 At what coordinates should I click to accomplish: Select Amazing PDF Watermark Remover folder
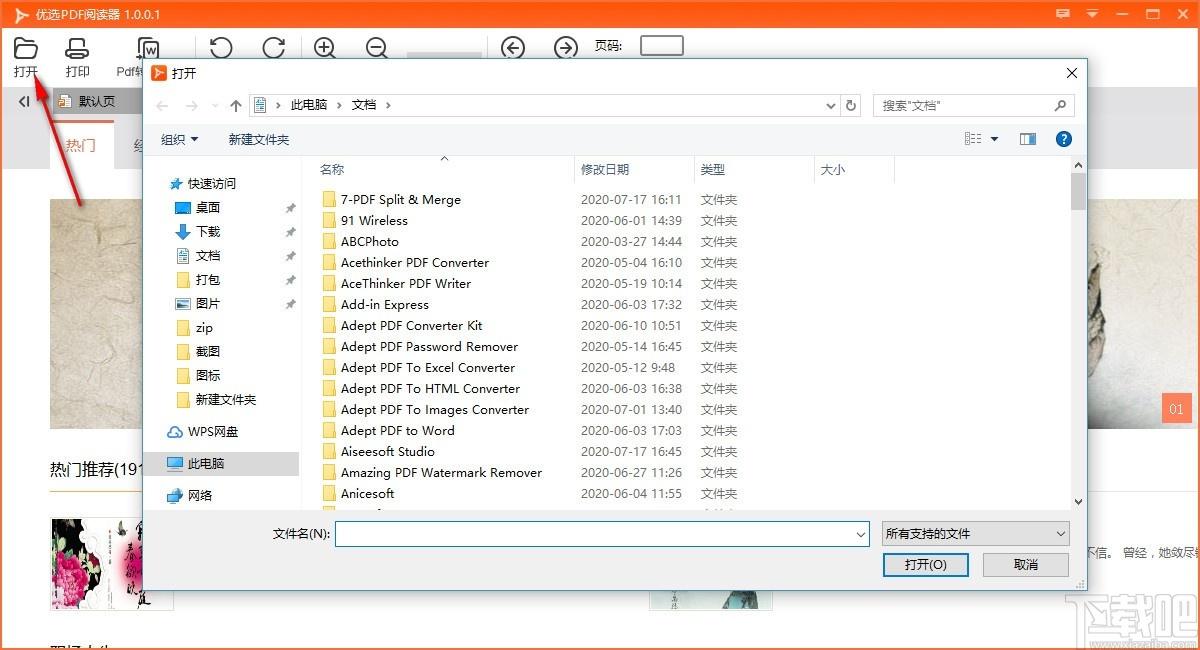click(x=432, y=473)
